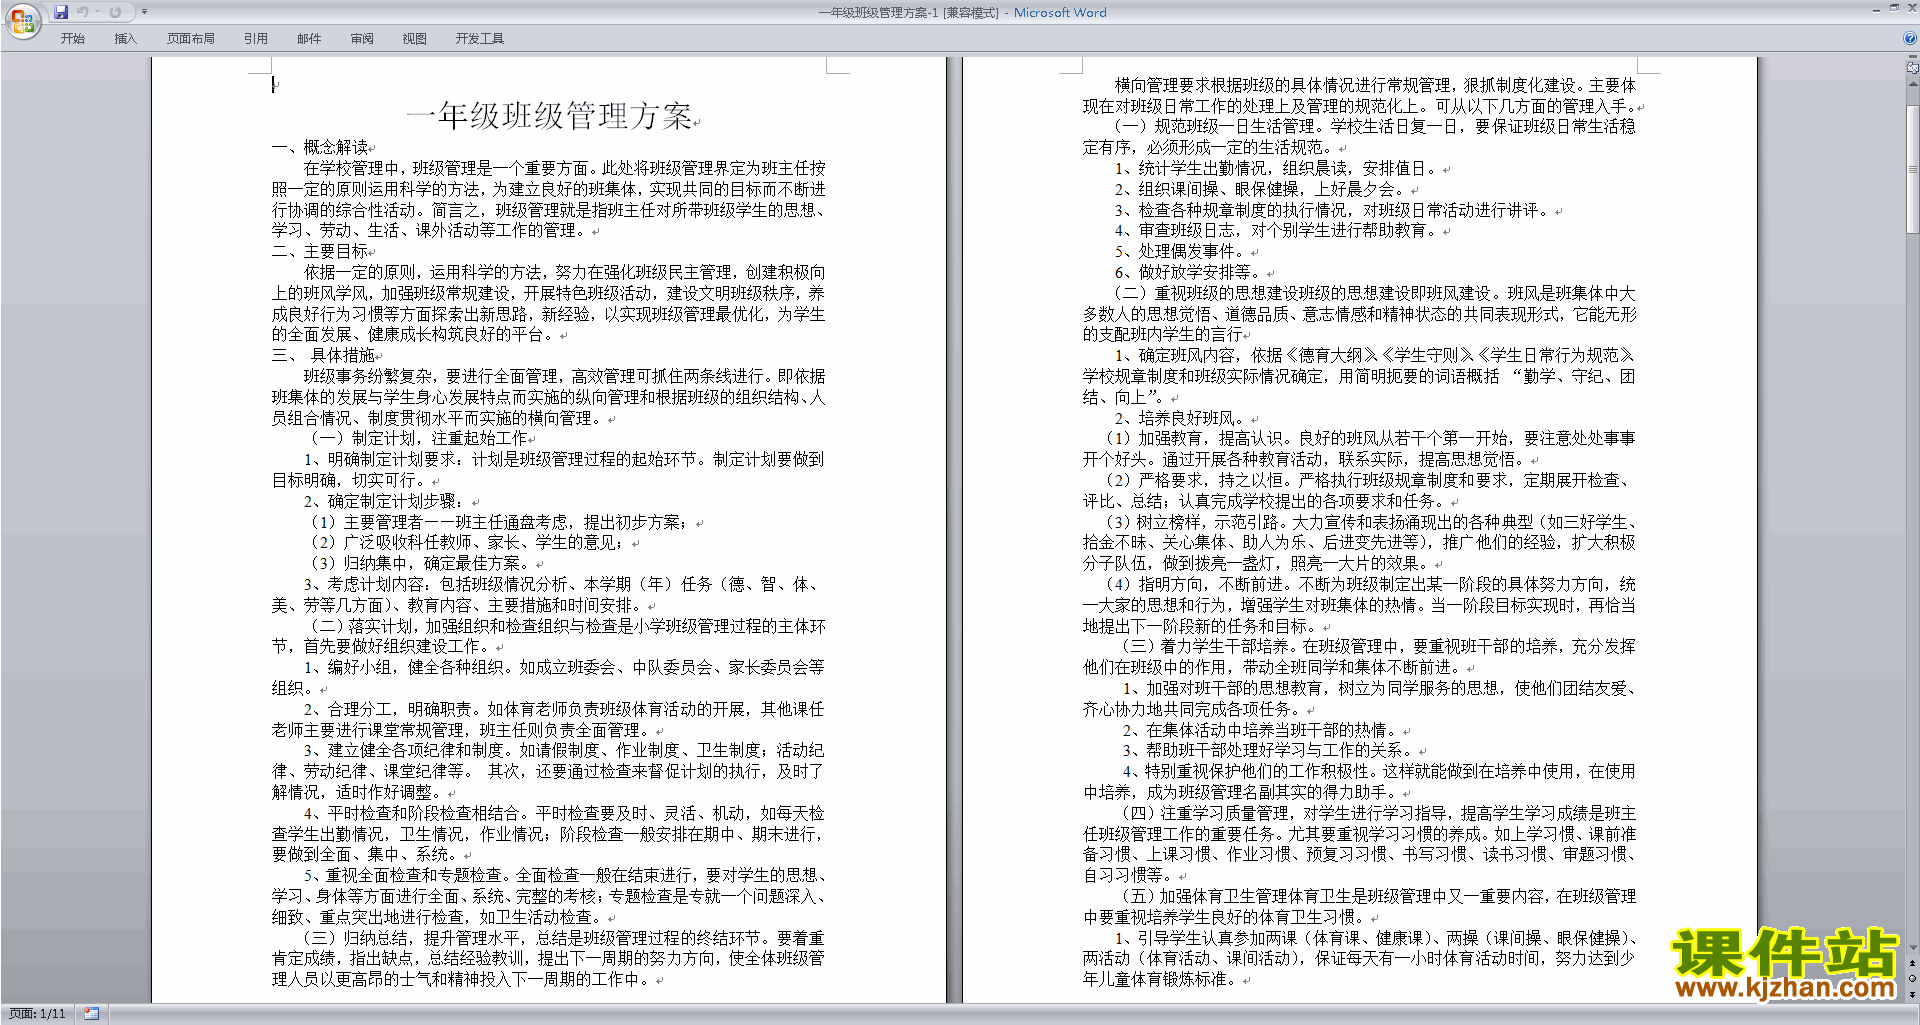Viewport: 1920px width, 1025px height.
Task: Open the 开始 ribbon tab
Action: (72, 38)
